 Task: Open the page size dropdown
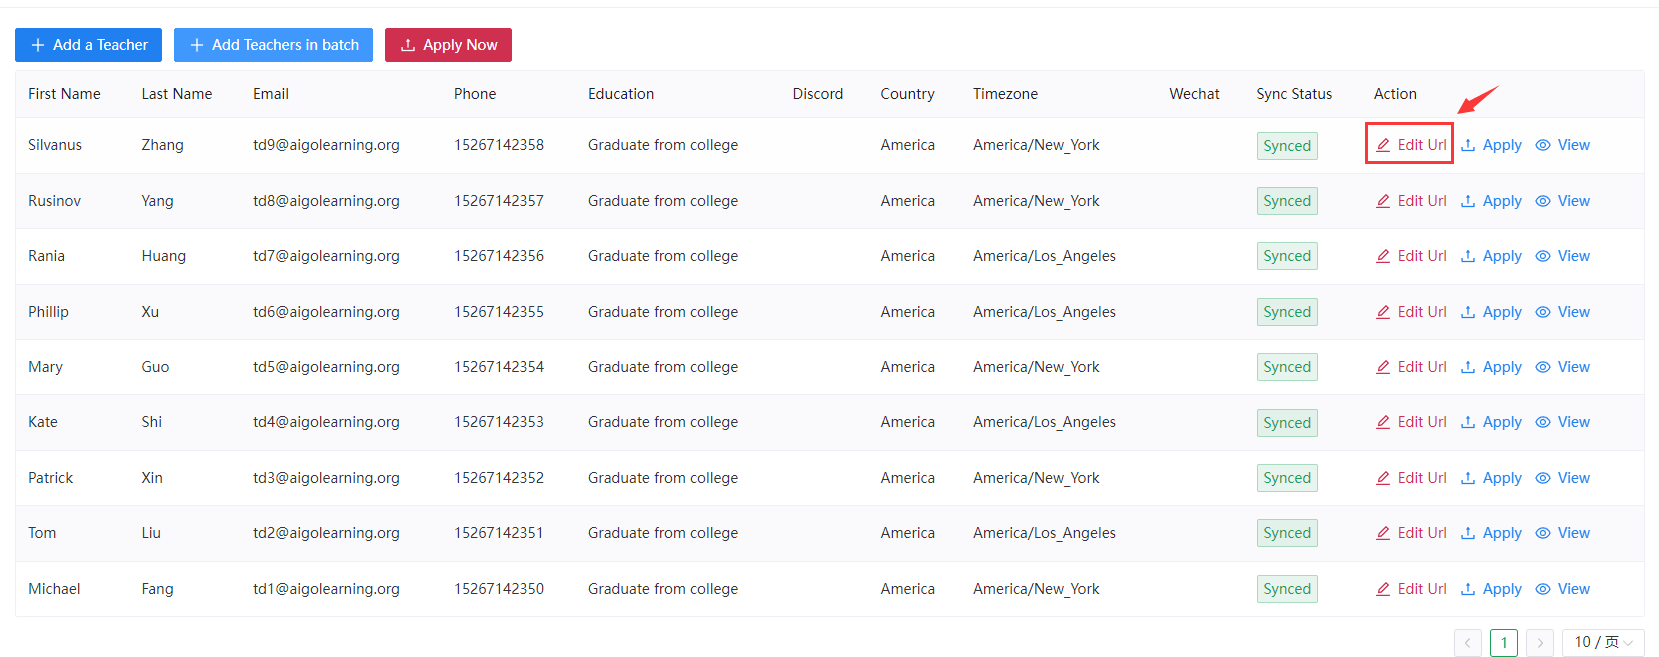pos(1602,642)
